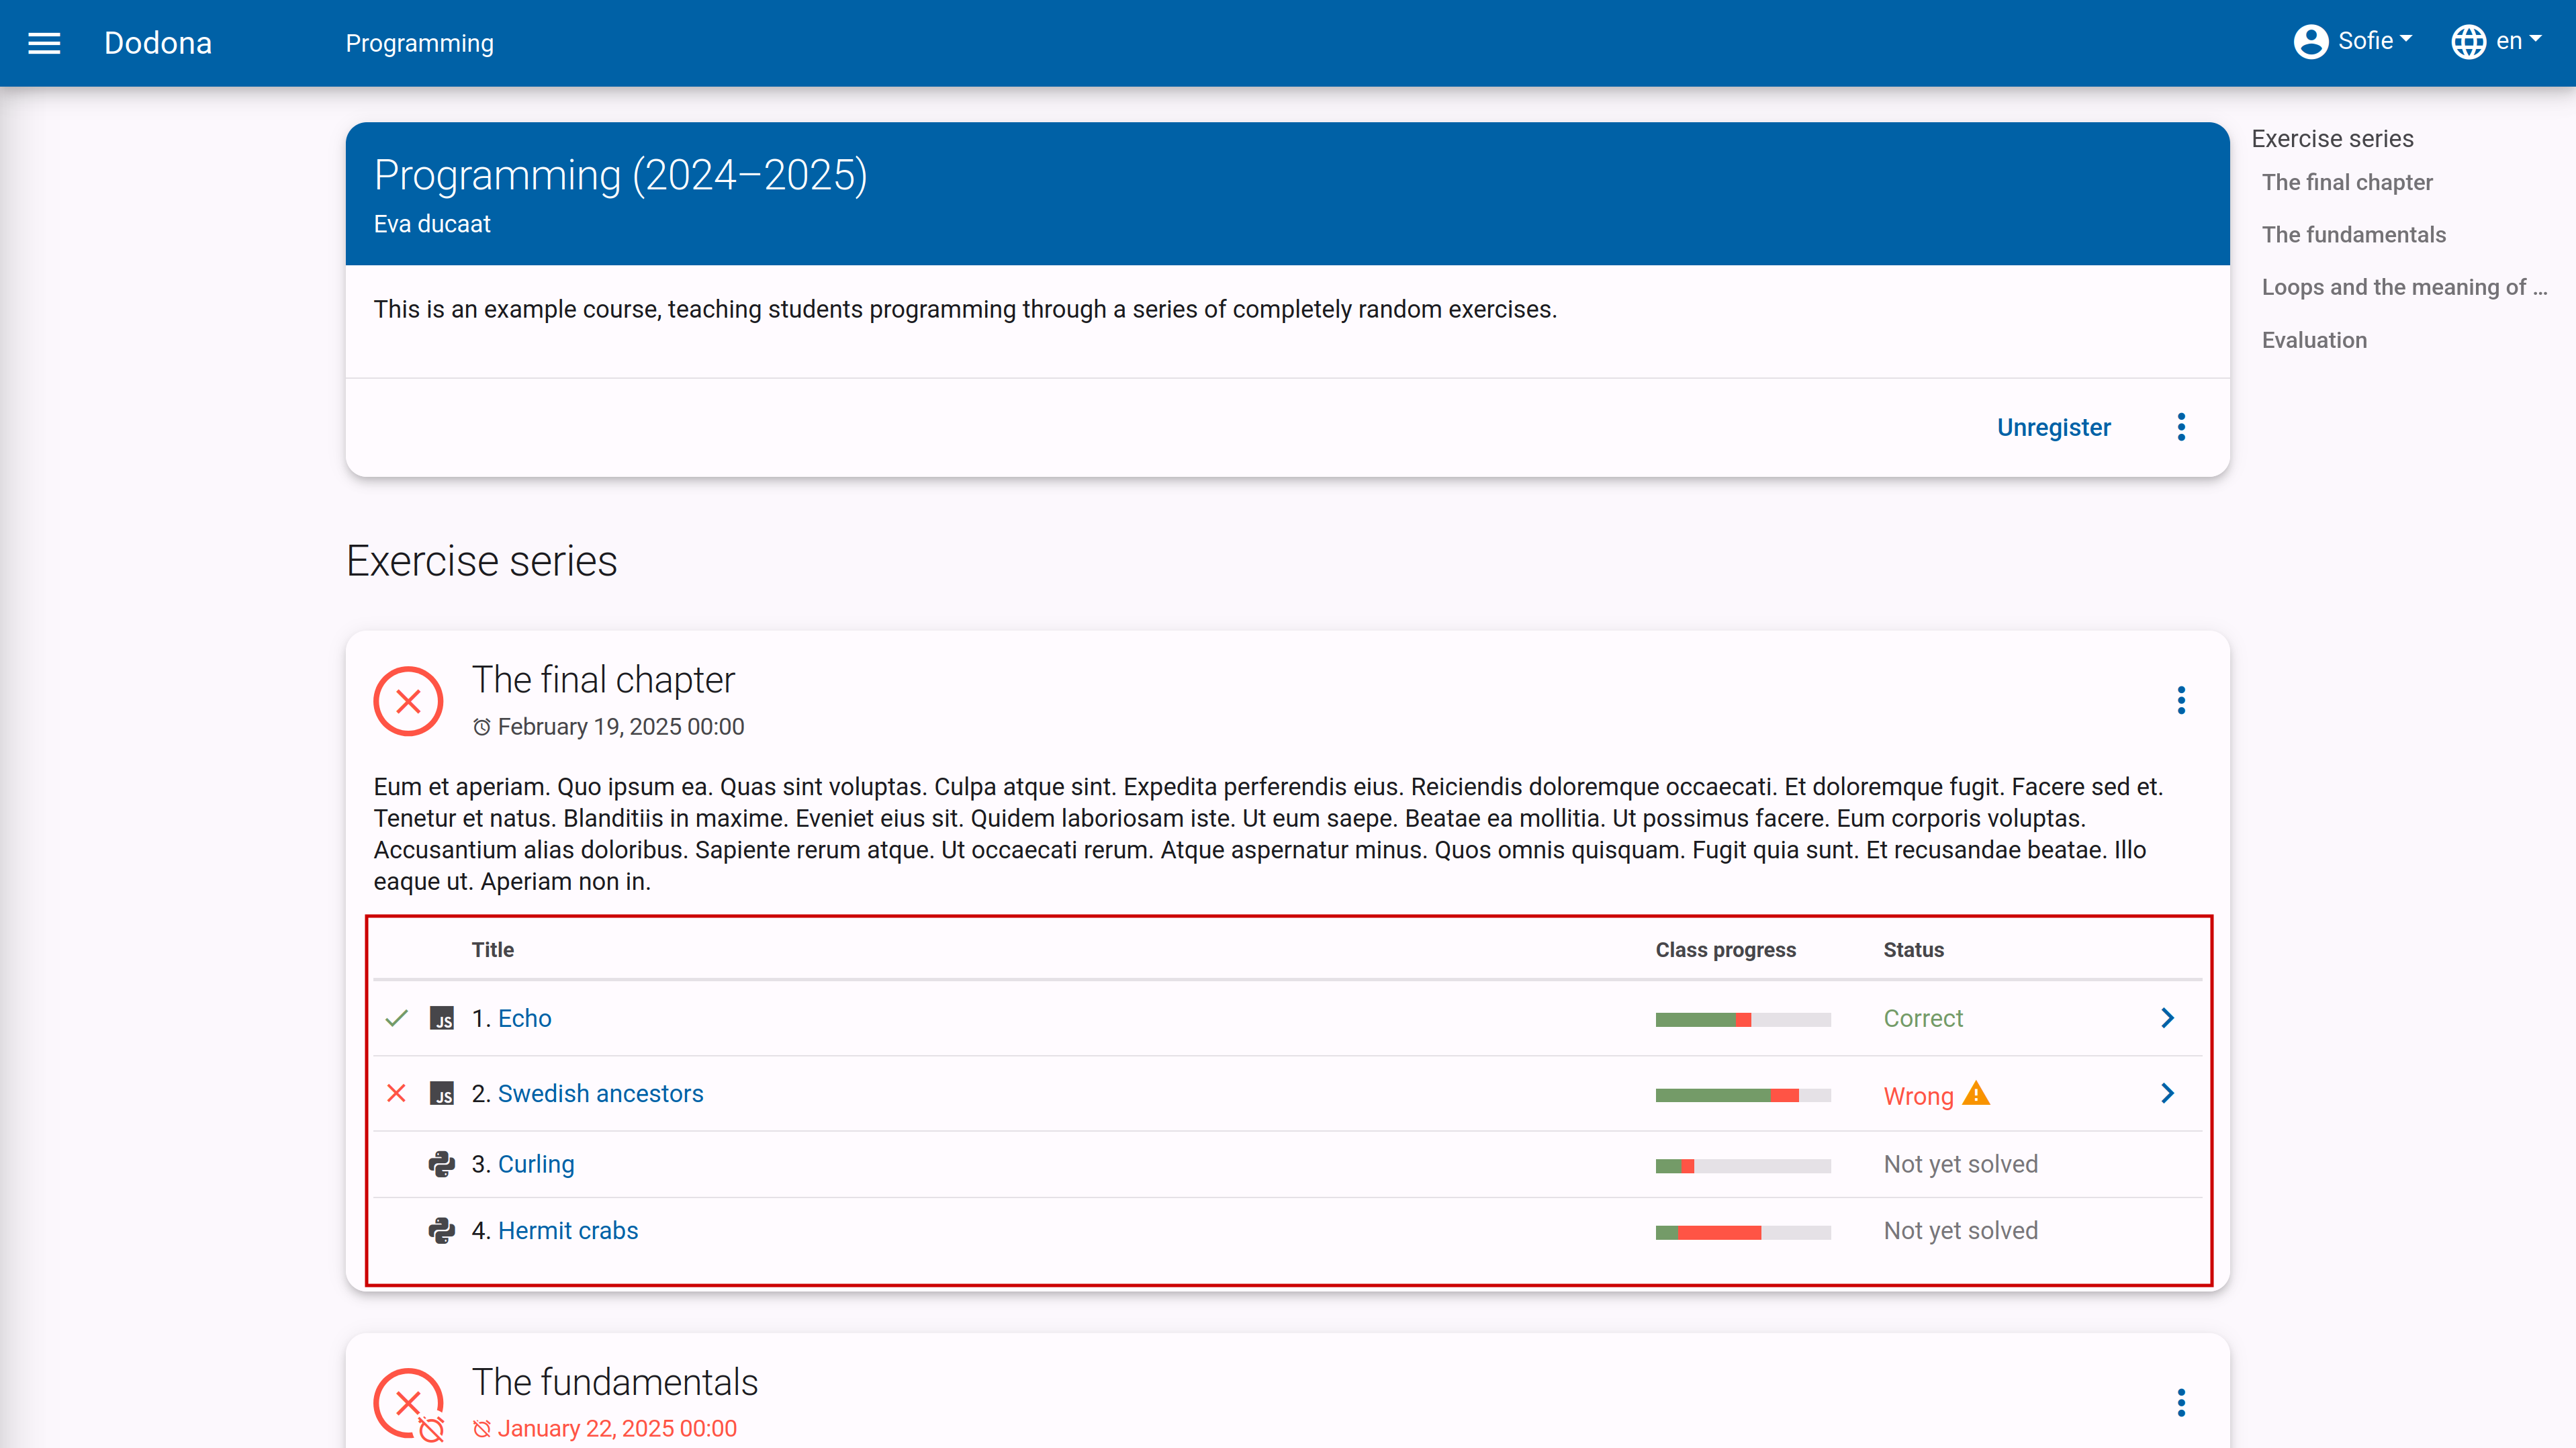Jump to The final chapter in sidebar
Screen dimensions: 2576x1448
2347,182
